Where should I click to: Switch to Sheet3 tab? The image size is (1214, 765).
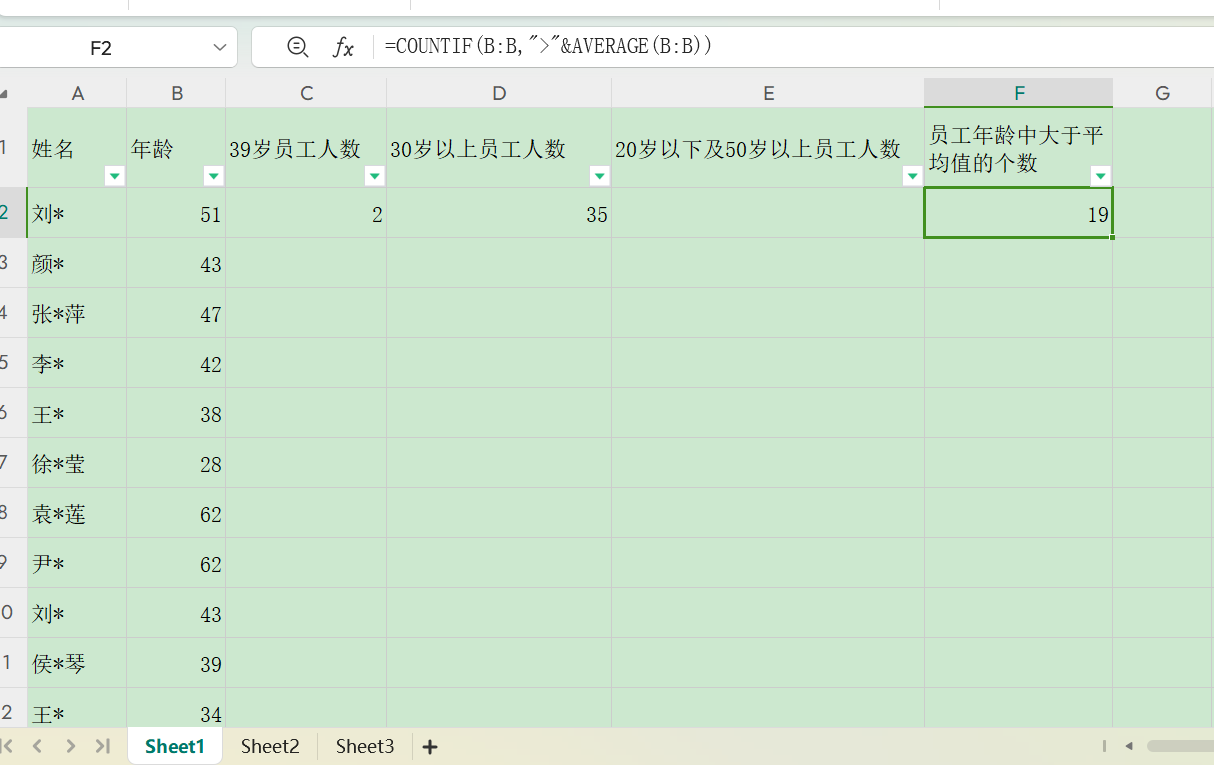click(365, 746)
